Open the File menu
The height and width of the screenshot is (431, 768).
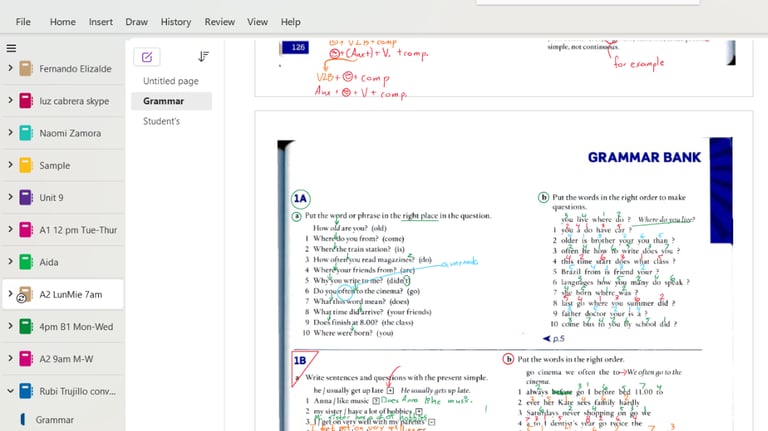(23, 22)
